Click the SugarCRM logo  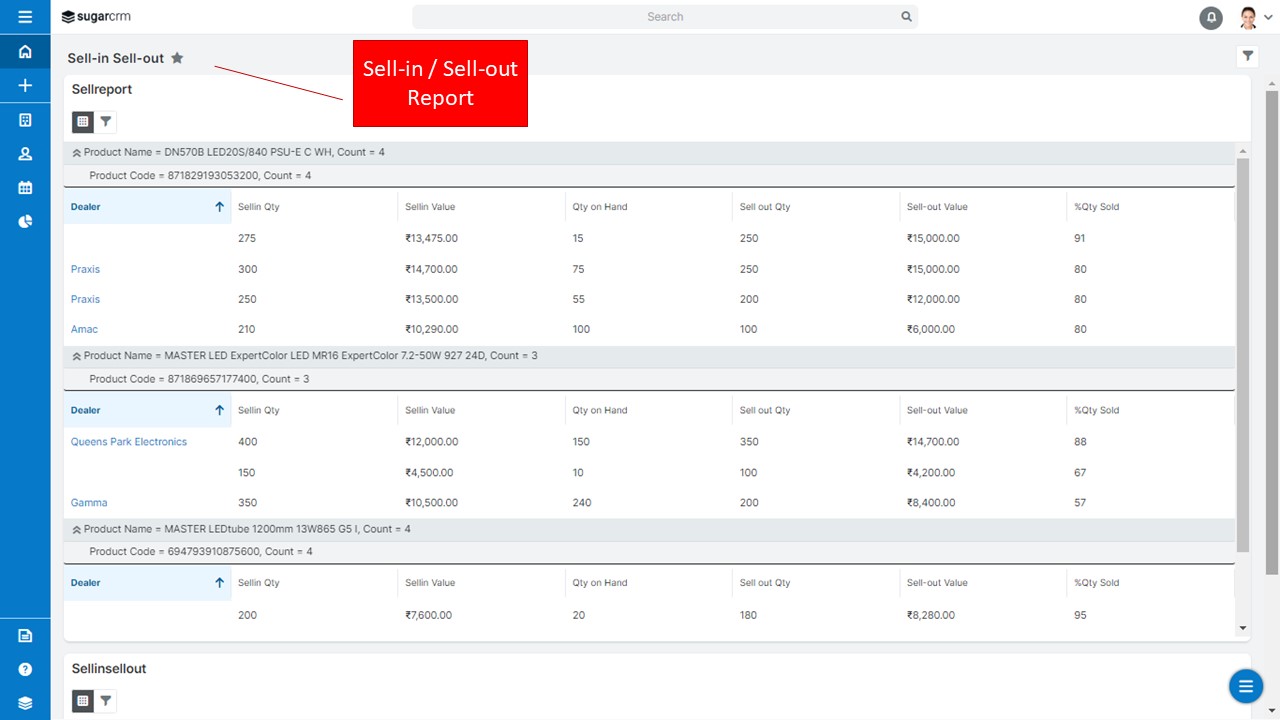click(96, 17)
